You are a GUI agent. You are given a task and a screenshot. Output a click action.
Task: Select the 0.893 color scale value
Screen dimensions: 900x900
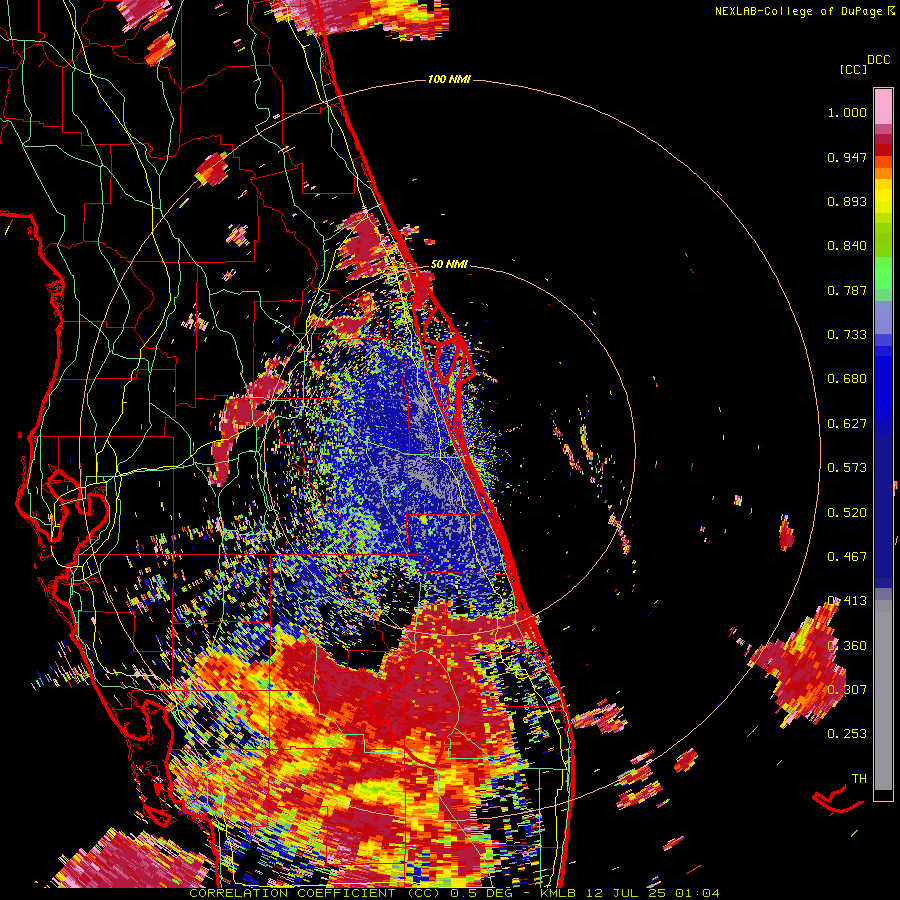[847, 201]
